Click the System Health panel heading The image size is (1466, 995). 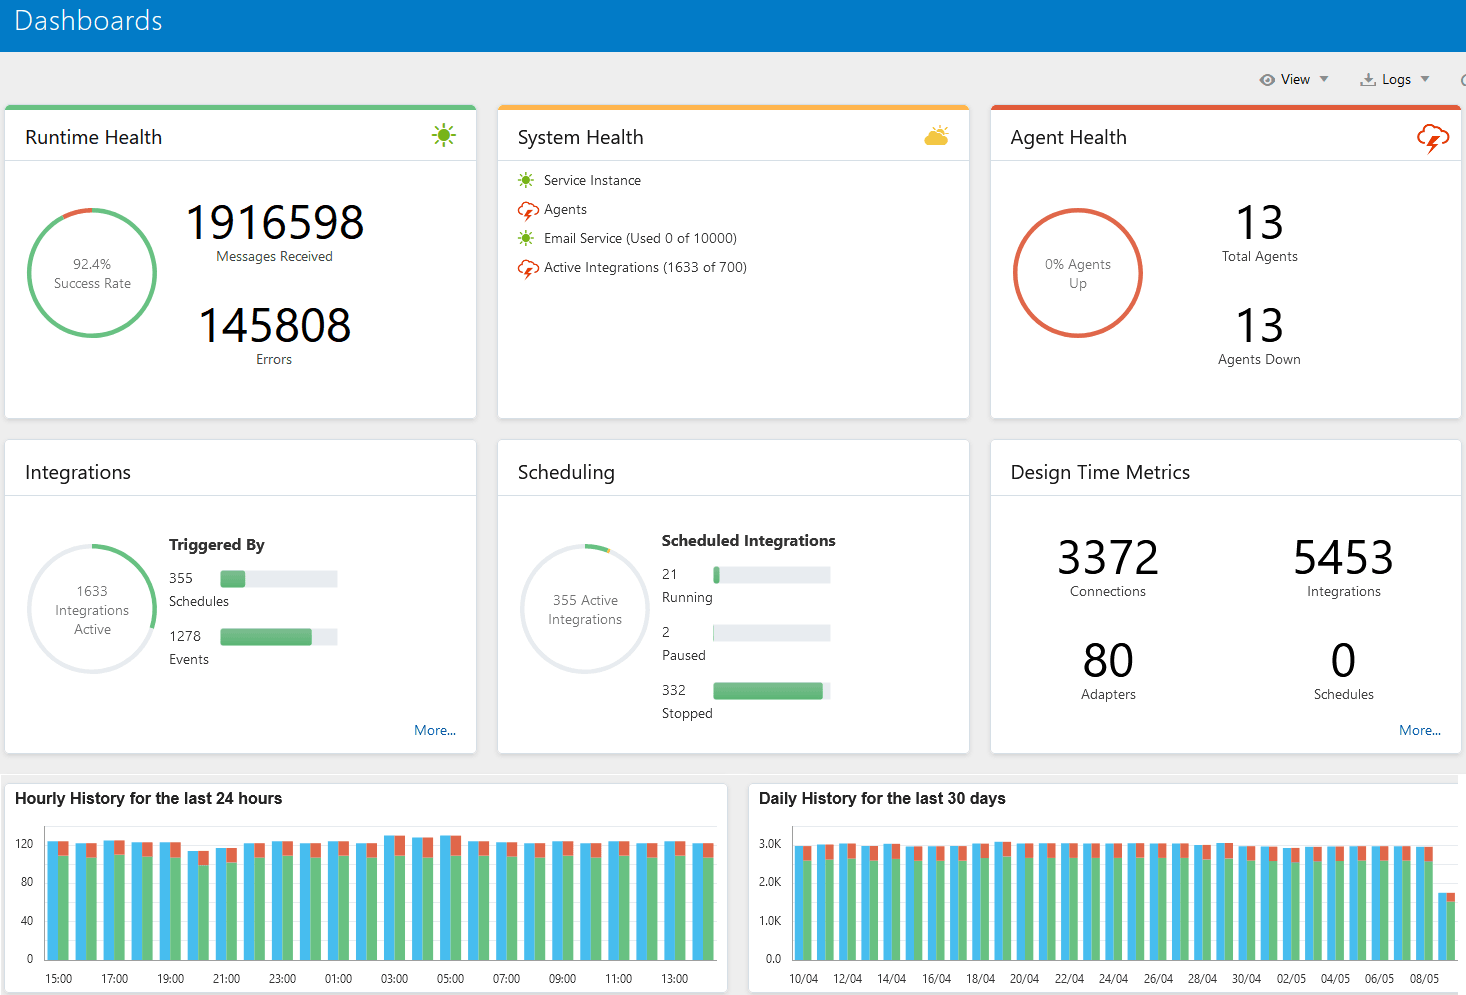[x=580, y=137]
